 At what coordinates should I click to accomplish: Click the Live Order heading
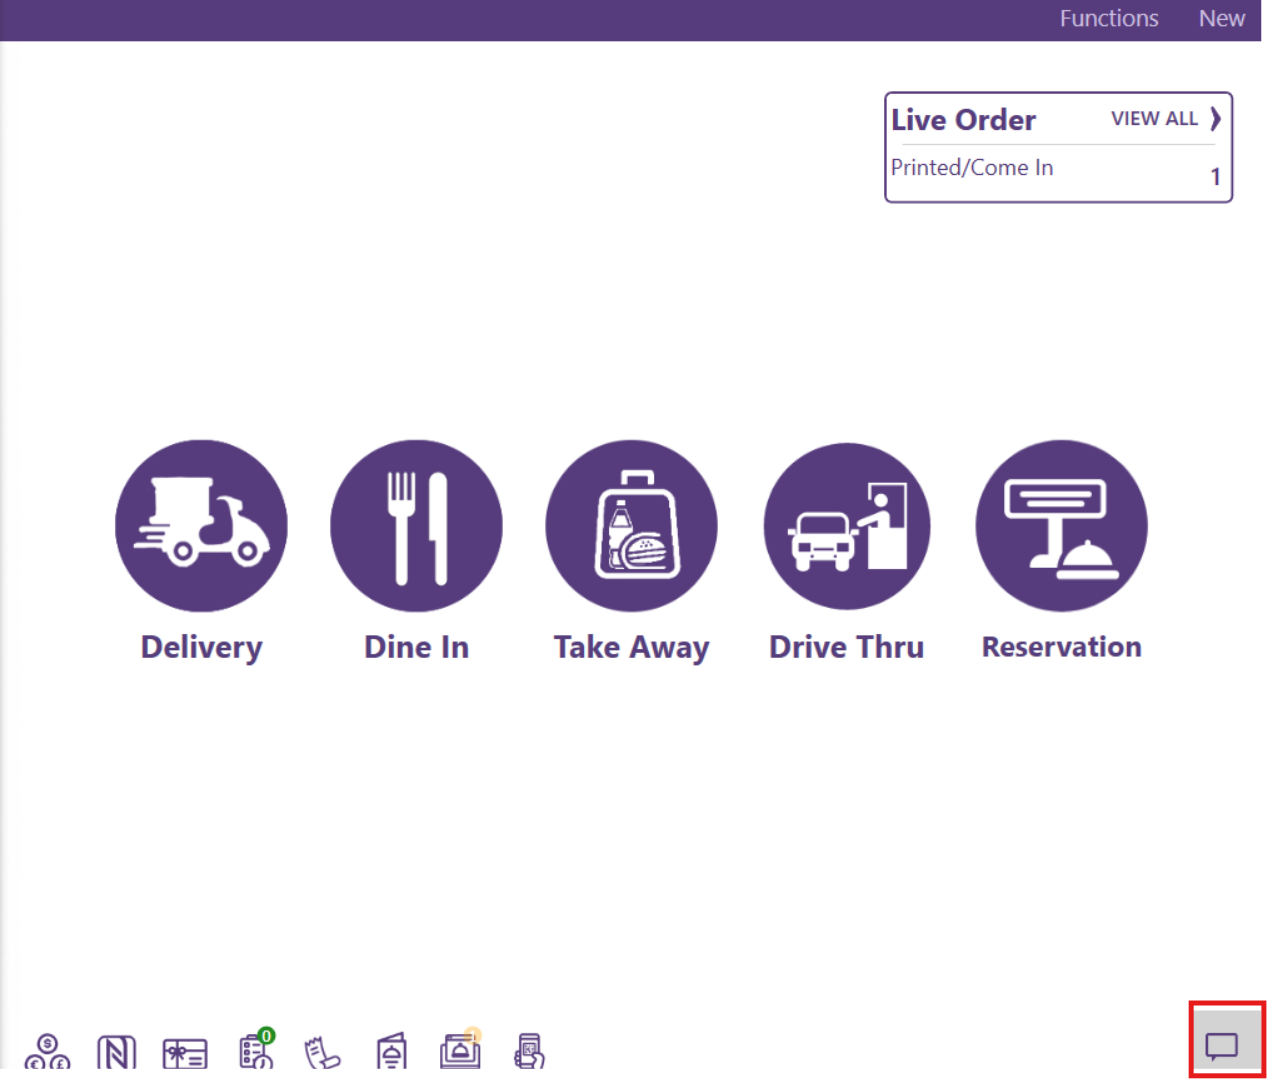(x=963, y=120)
